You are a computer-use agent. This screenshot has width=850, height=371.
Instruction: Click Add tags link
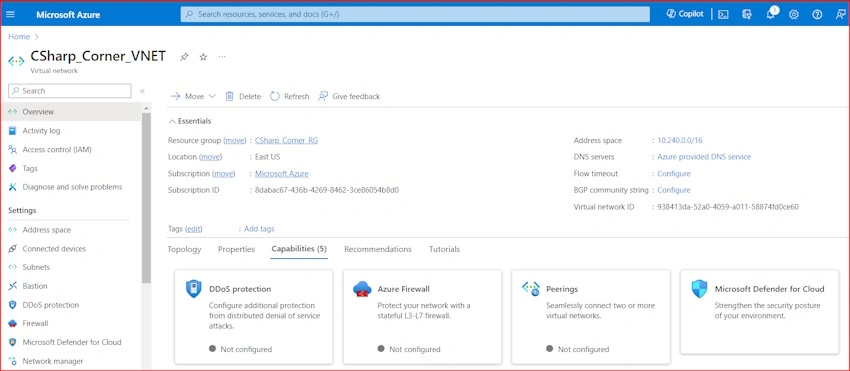[259, 229]
